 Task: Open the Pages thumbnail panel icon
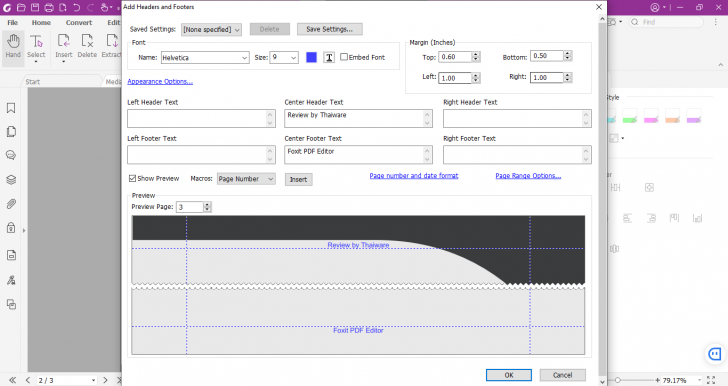[x=11, y=131]
